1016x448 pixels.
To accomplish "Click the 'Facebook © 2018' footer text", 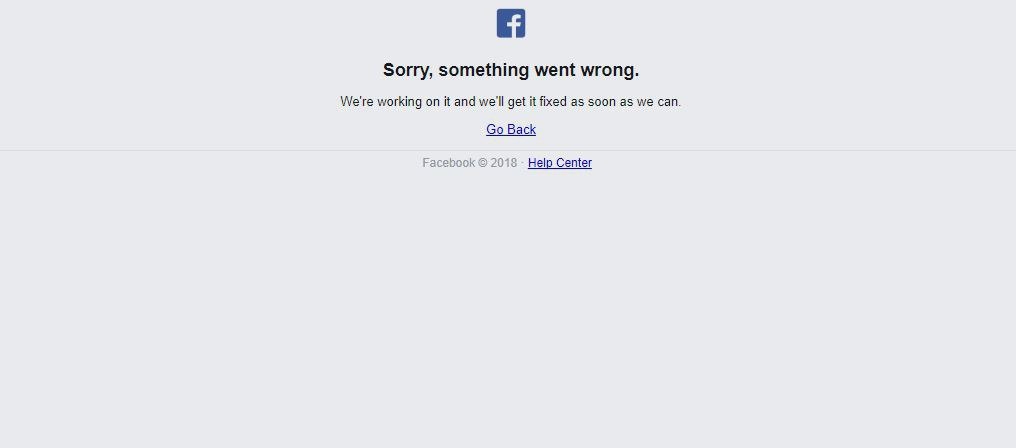I will (x=470, y=163).
